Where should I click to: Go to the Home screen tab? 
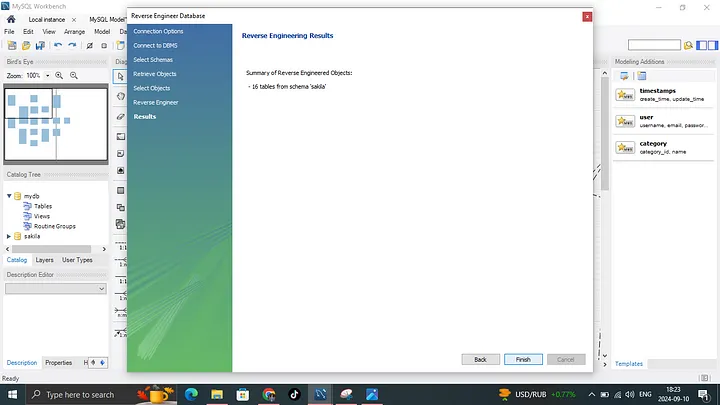click(x=11, y=19)
